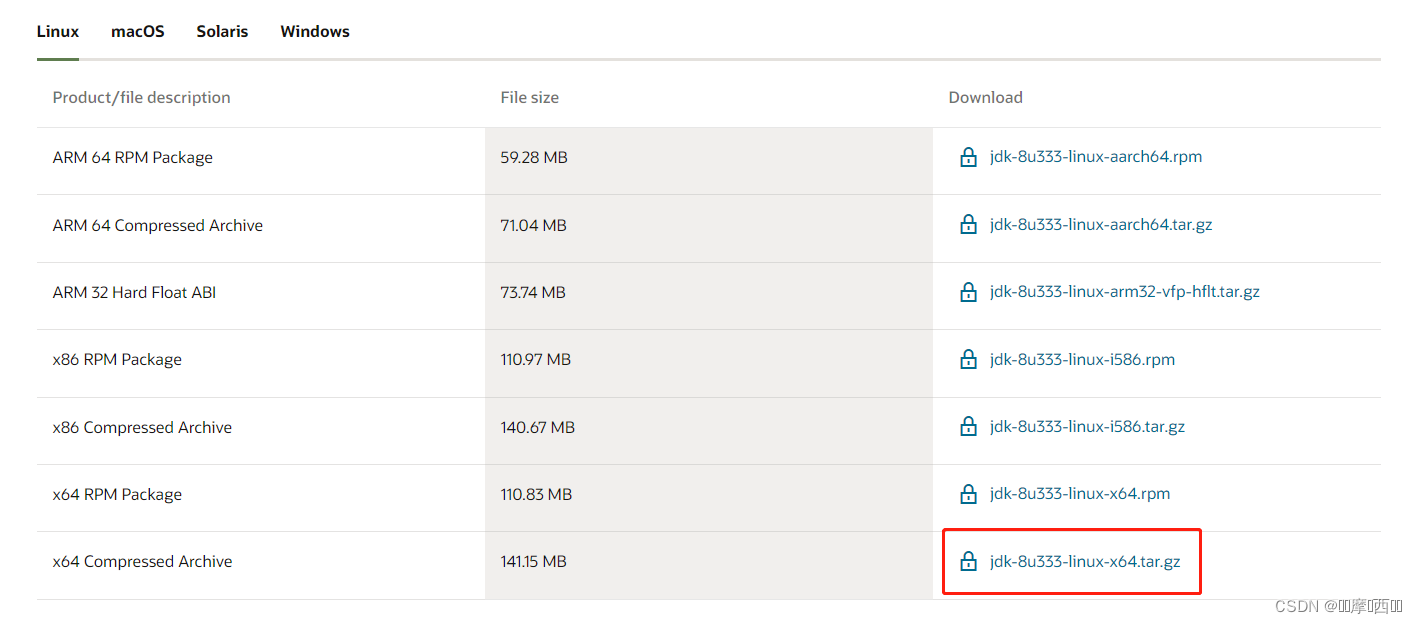Select the Windows tab

[315, 31]
